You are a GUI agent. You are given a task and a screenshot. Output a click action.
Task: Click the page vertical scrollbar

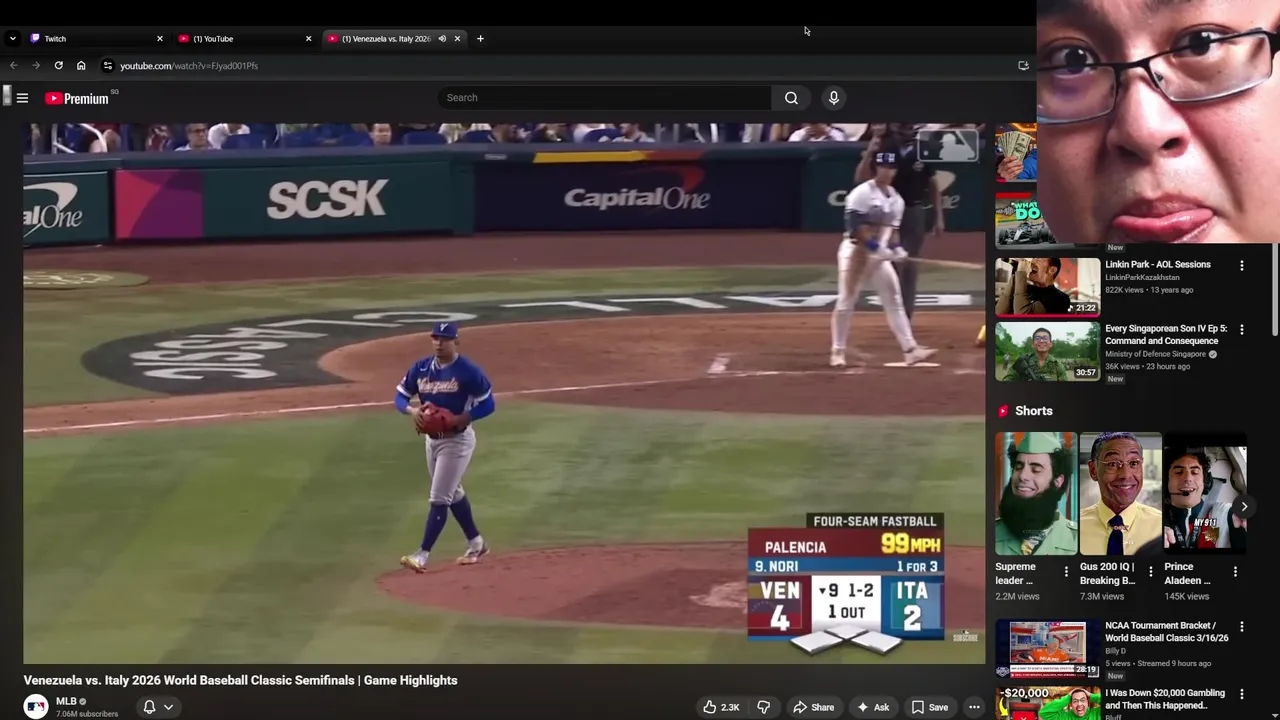(x=1274, y=290)
